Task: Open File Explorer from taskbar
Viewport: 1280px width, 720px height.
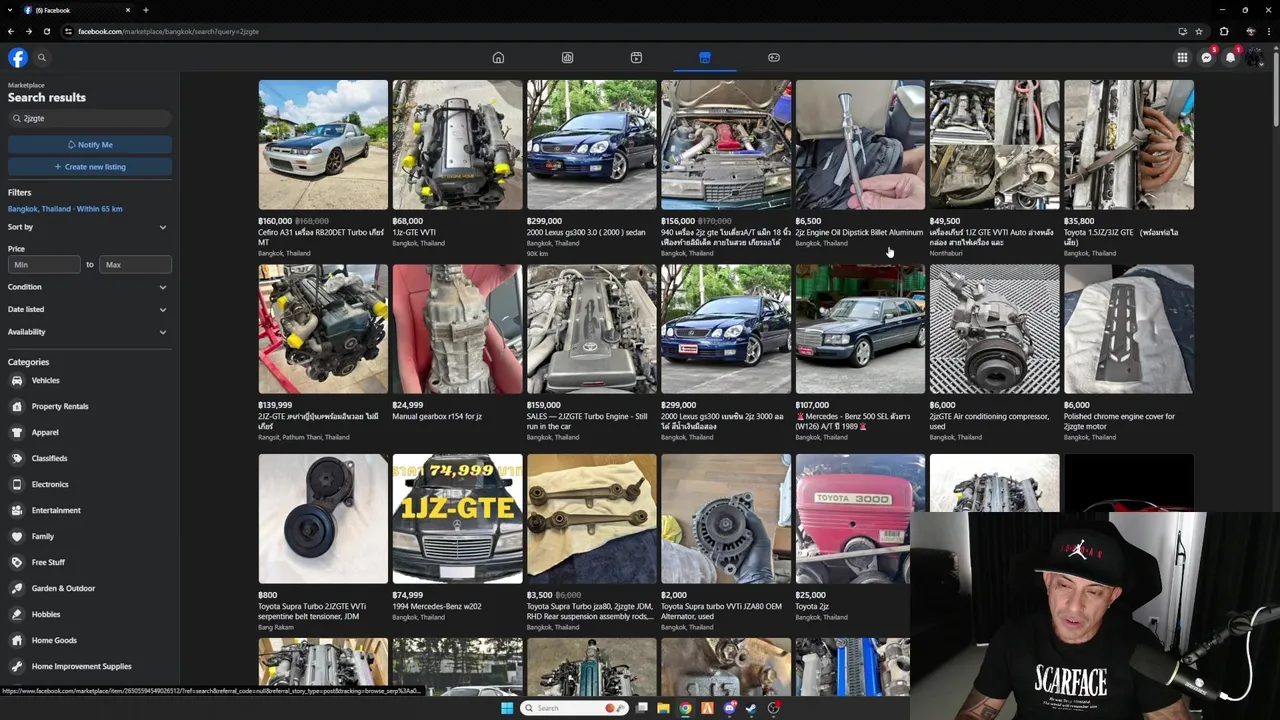Action: coord(663,708)
